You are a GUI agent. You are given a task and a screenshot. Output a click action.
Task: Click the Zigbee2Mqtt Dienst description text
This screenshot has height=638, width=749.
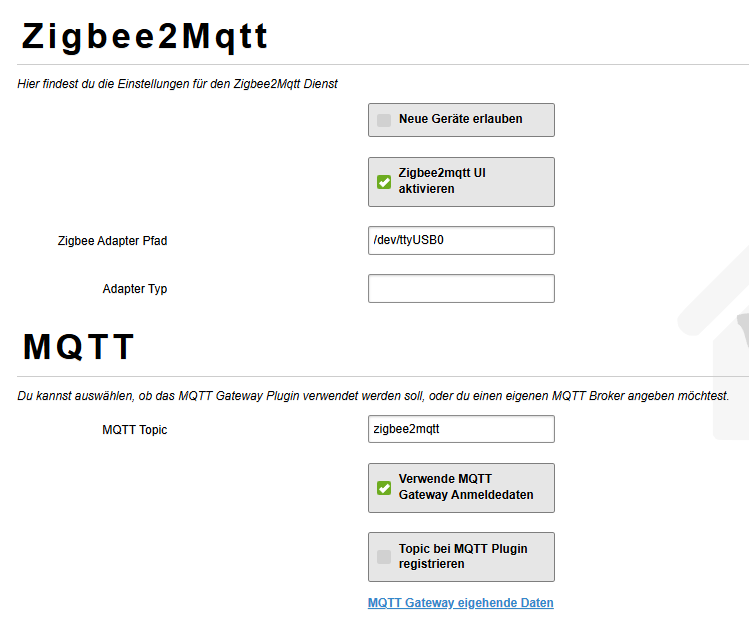178,84
